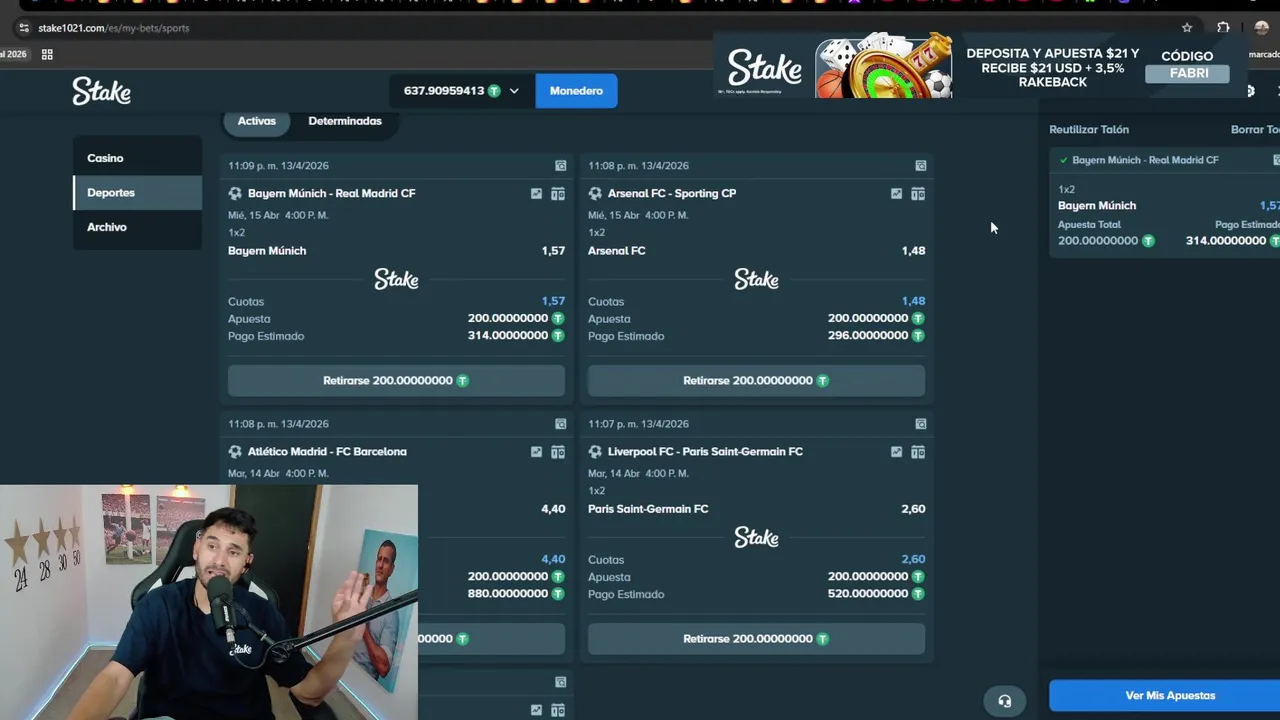Viewport: 1280px width, 720px height.
Task: Click Borrar Todo in the bet slip
Action: point(1255,130)
